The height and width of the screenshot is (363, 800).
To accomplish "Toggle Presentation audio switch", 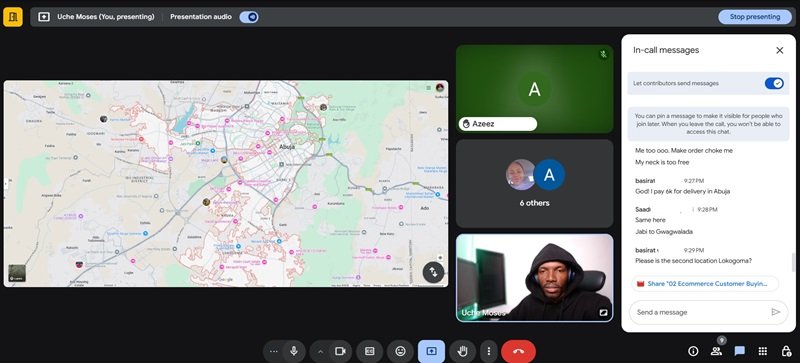I will click(249, 17).
